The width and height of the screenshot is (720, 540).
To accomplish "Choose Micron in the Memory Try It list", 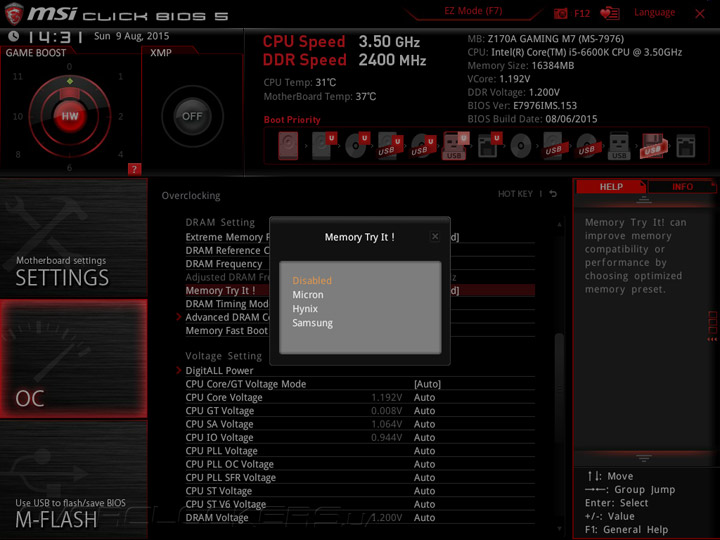I will pyautogui.click(x=308, y=294).
